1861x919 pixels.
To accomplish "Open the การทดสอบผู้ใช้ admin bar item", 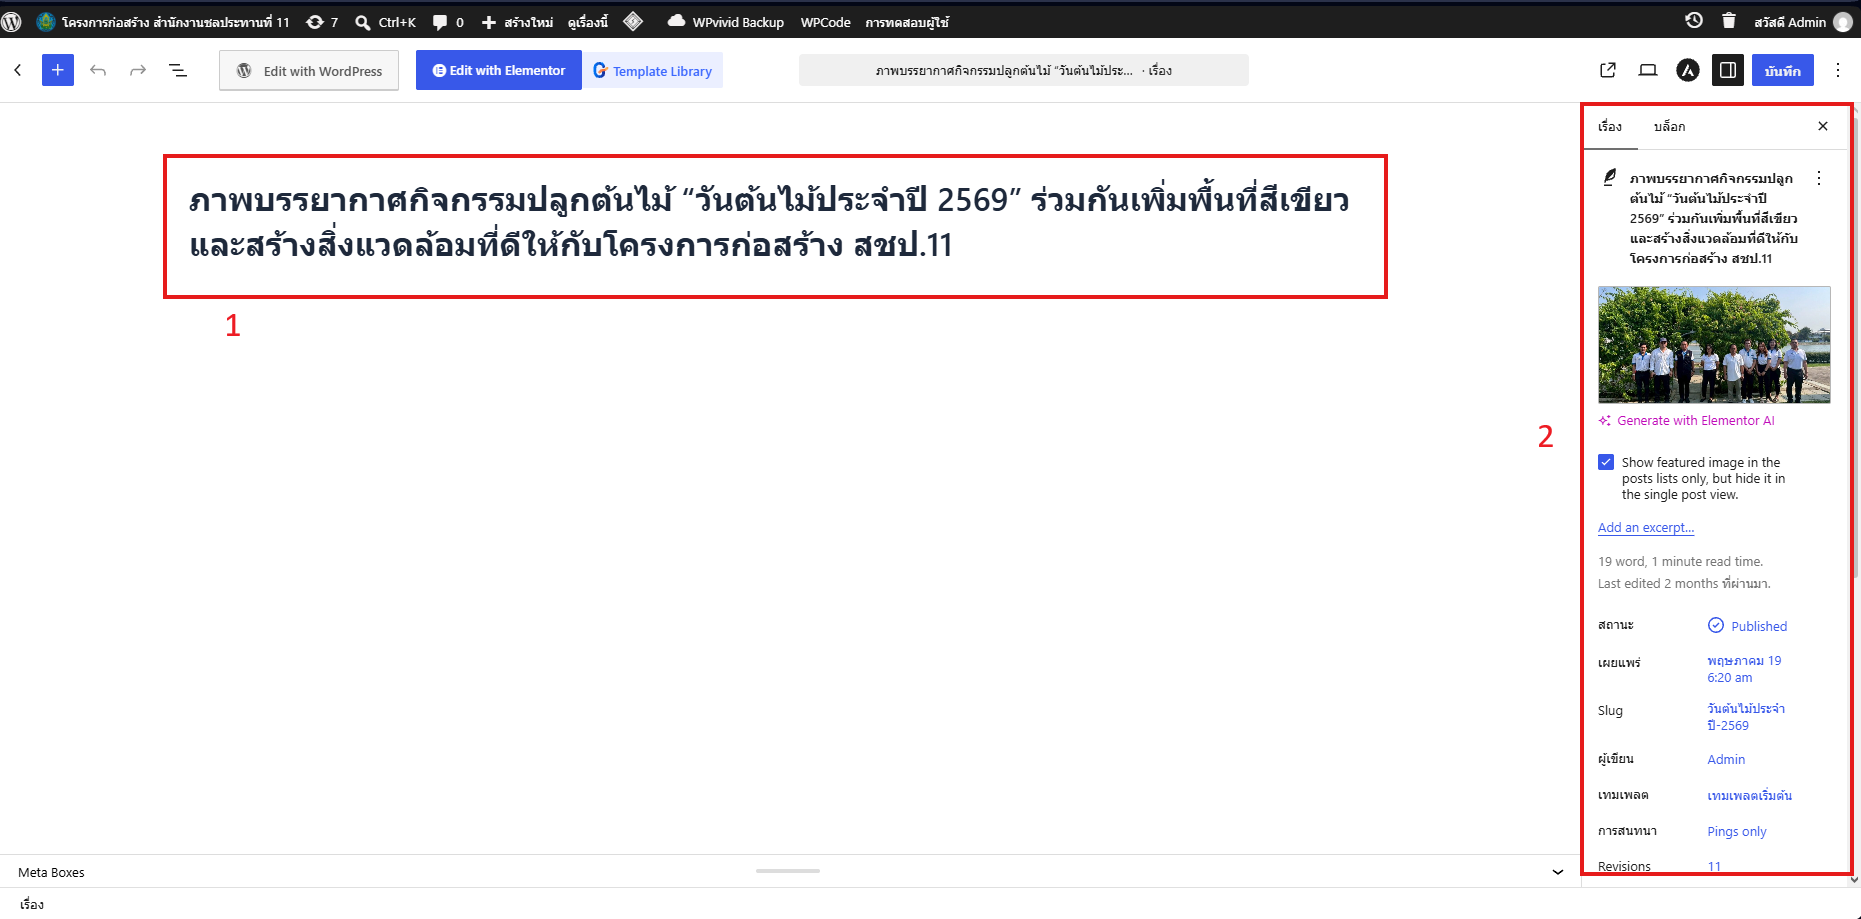I will [907, 21].
